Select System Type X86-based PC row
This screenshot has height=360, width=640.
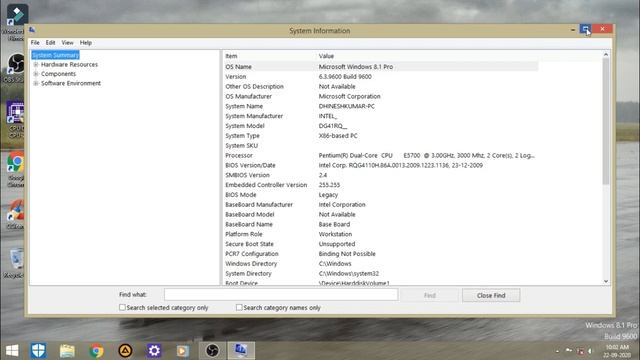[381, 136]
